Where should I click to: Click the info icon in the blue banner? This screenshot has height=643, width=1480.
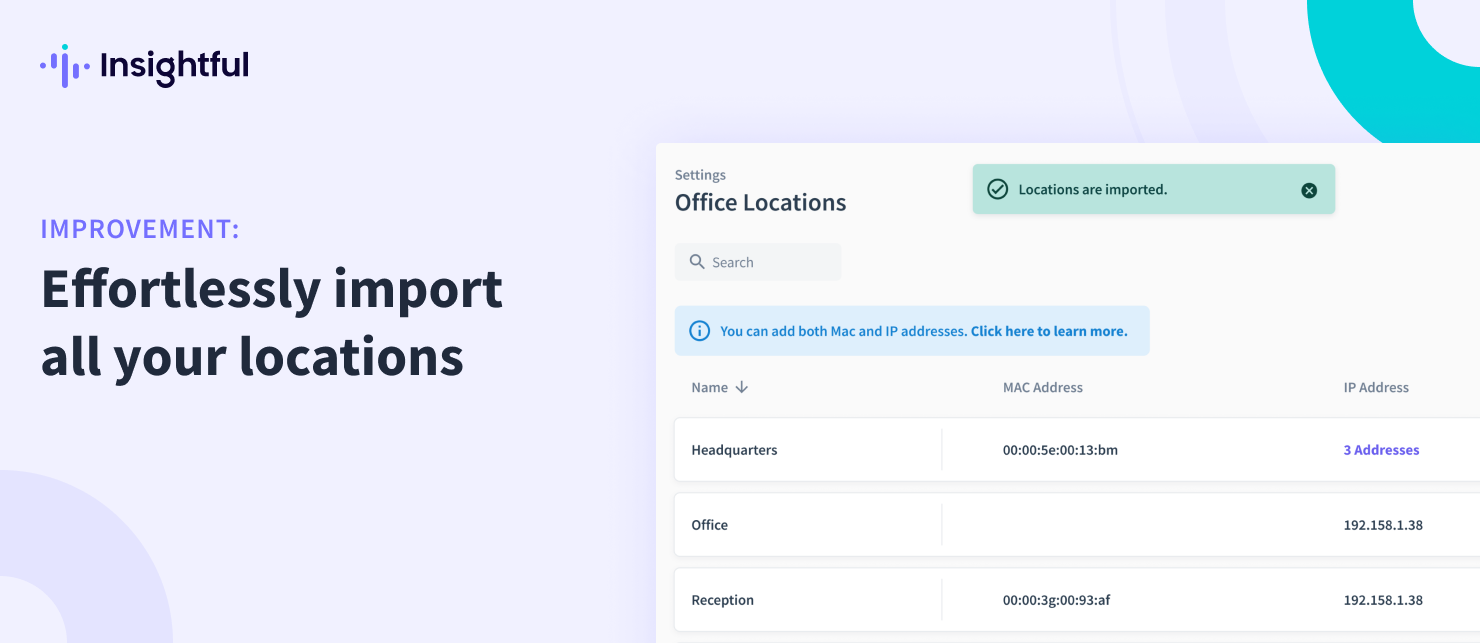coord(700,331)
